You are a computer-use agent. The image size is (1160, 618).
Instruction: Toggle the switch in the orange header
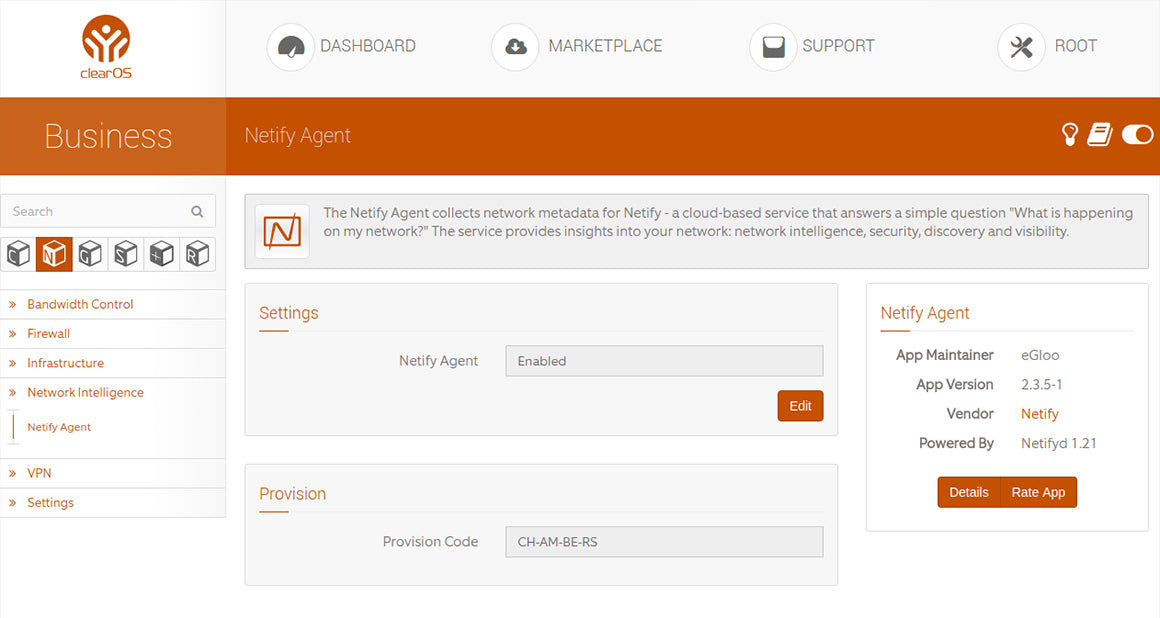click(x=1137, y=135)
